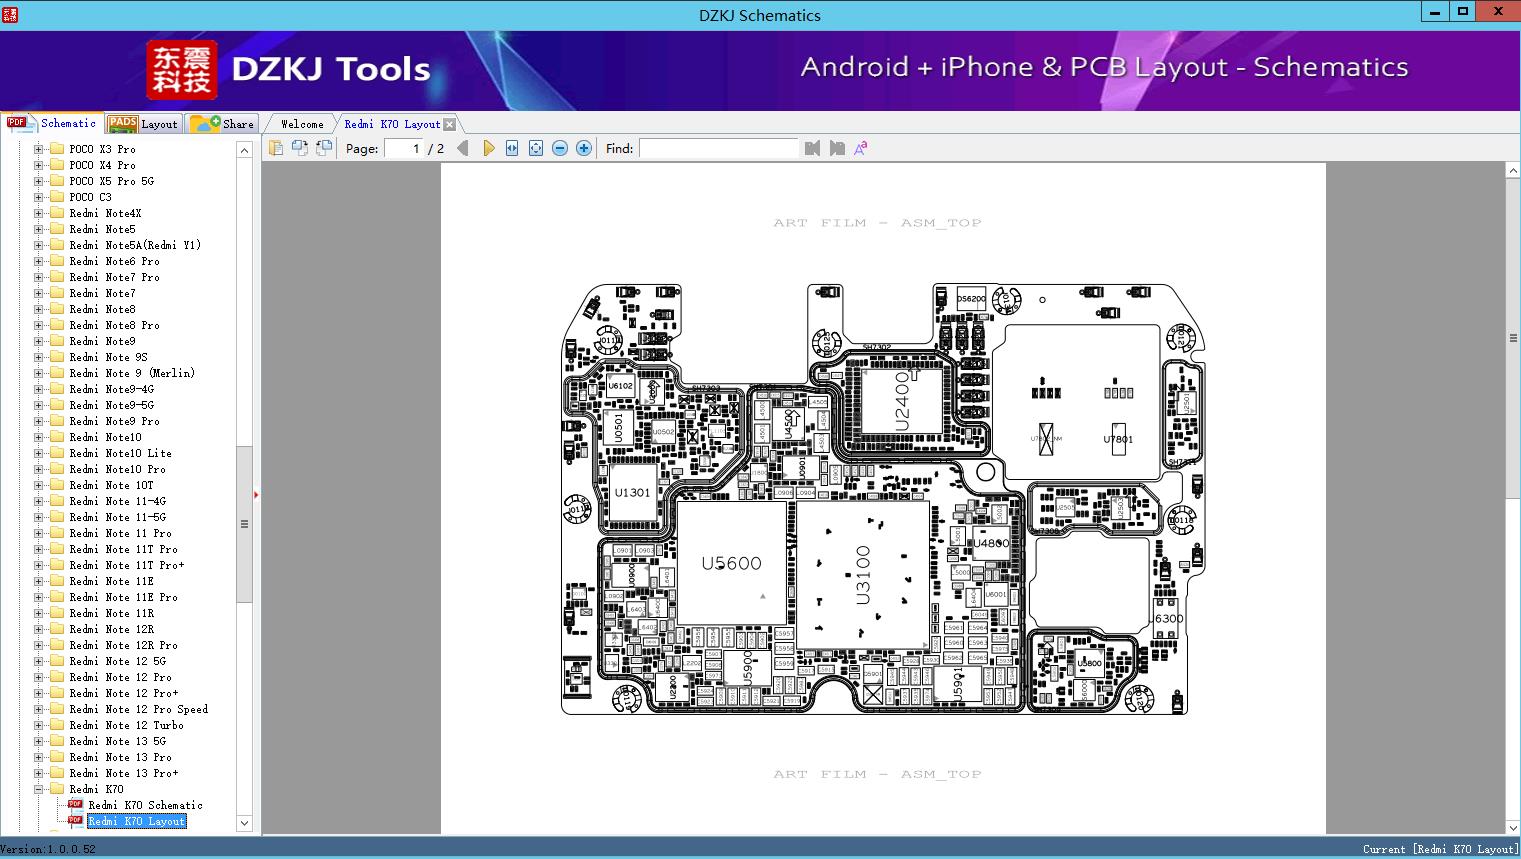Switch to the PADS Layout tab
1521x859 pixels.
point(143,124)
